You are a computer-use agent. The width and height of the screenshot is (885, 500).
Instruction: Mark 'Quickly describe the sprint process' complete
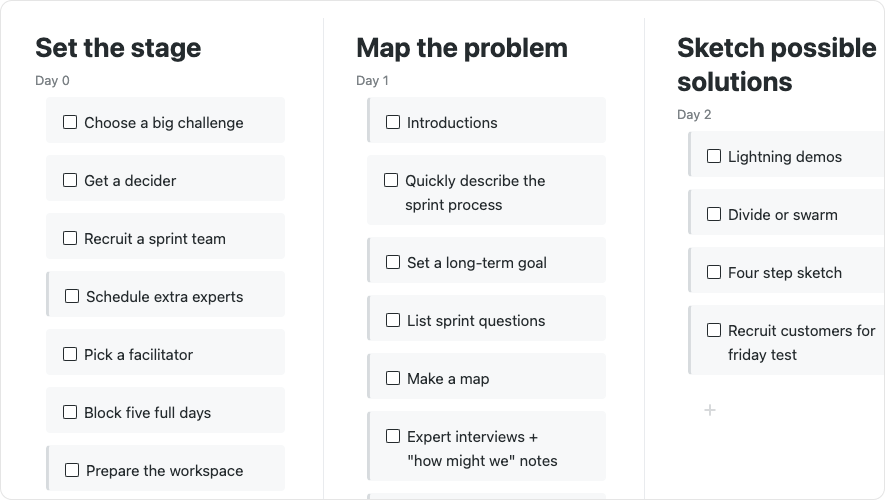(x=391, y=180)
